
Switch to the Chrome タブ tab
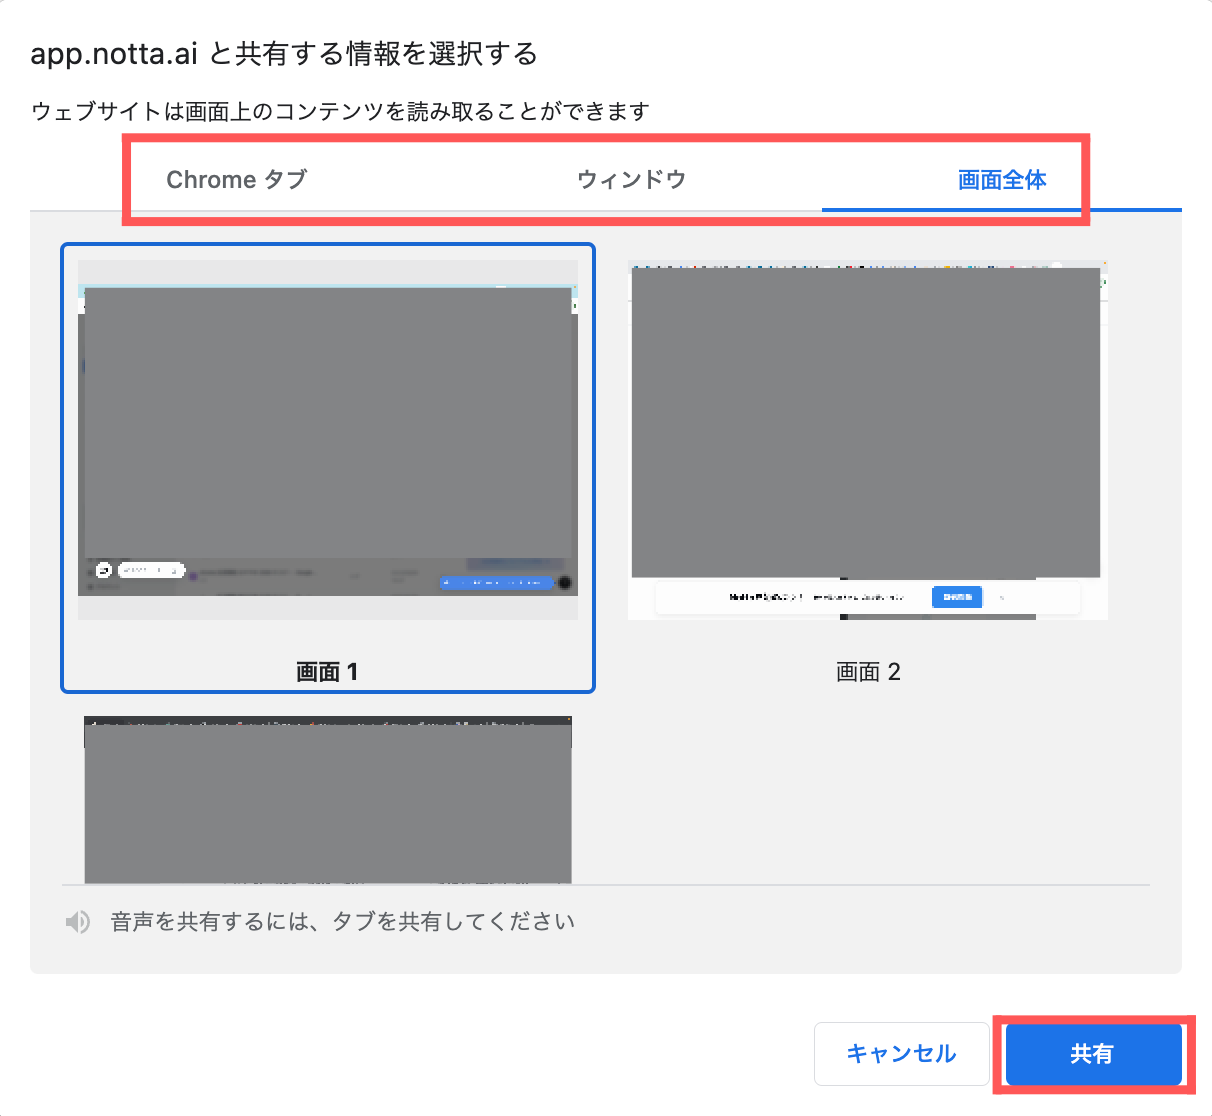point(237,180)
